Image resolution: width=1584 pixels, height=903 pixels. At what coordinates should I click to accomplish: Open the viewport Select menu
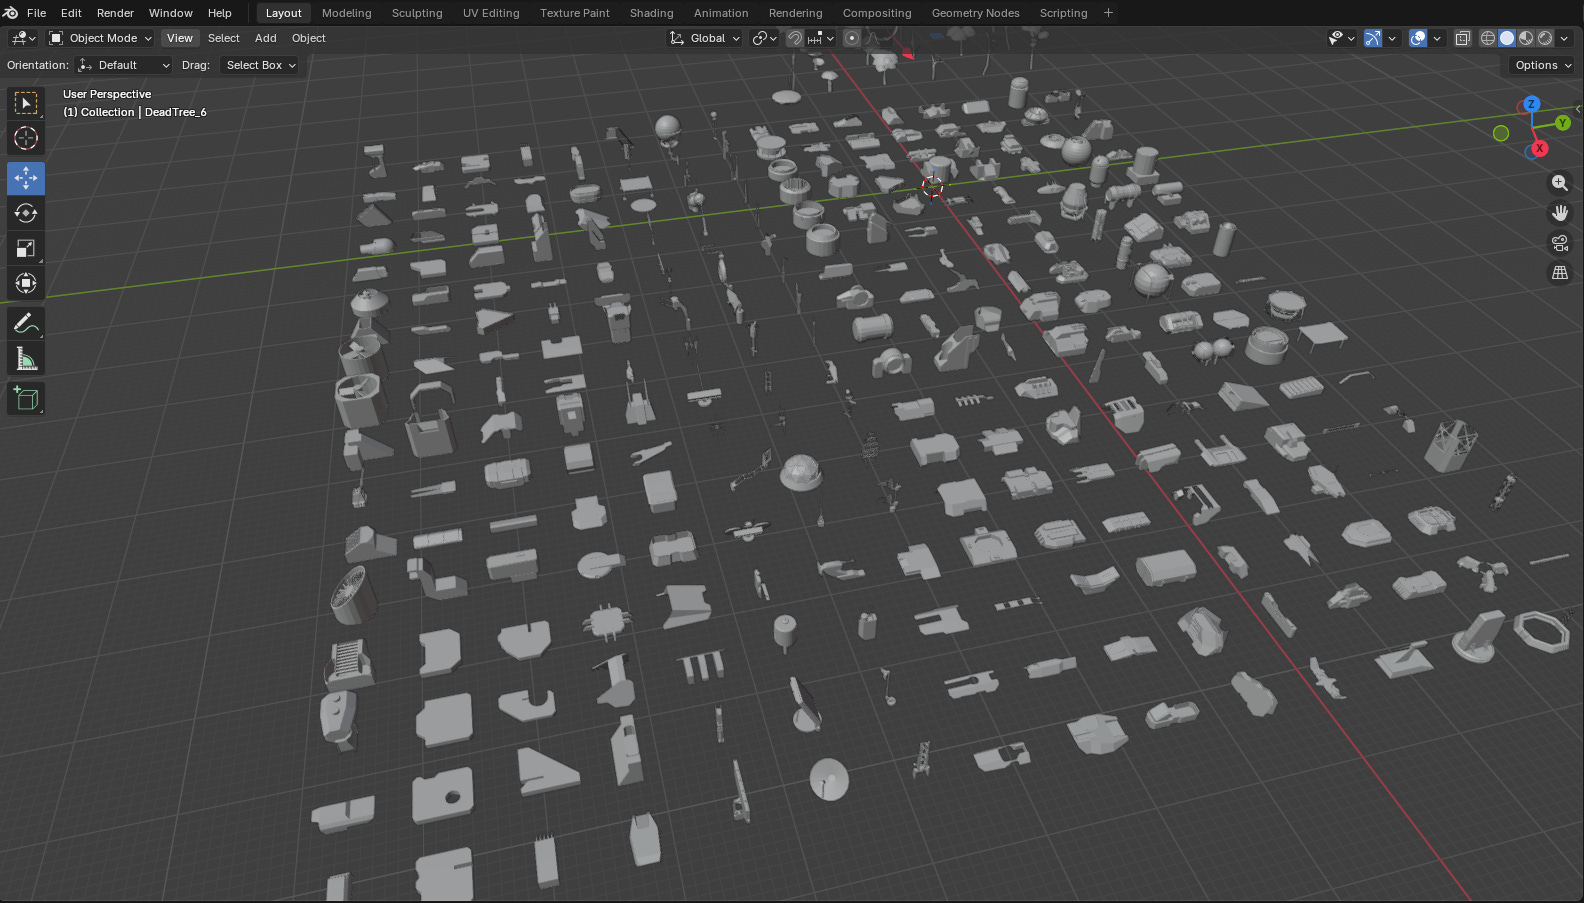tap(223, 38)
